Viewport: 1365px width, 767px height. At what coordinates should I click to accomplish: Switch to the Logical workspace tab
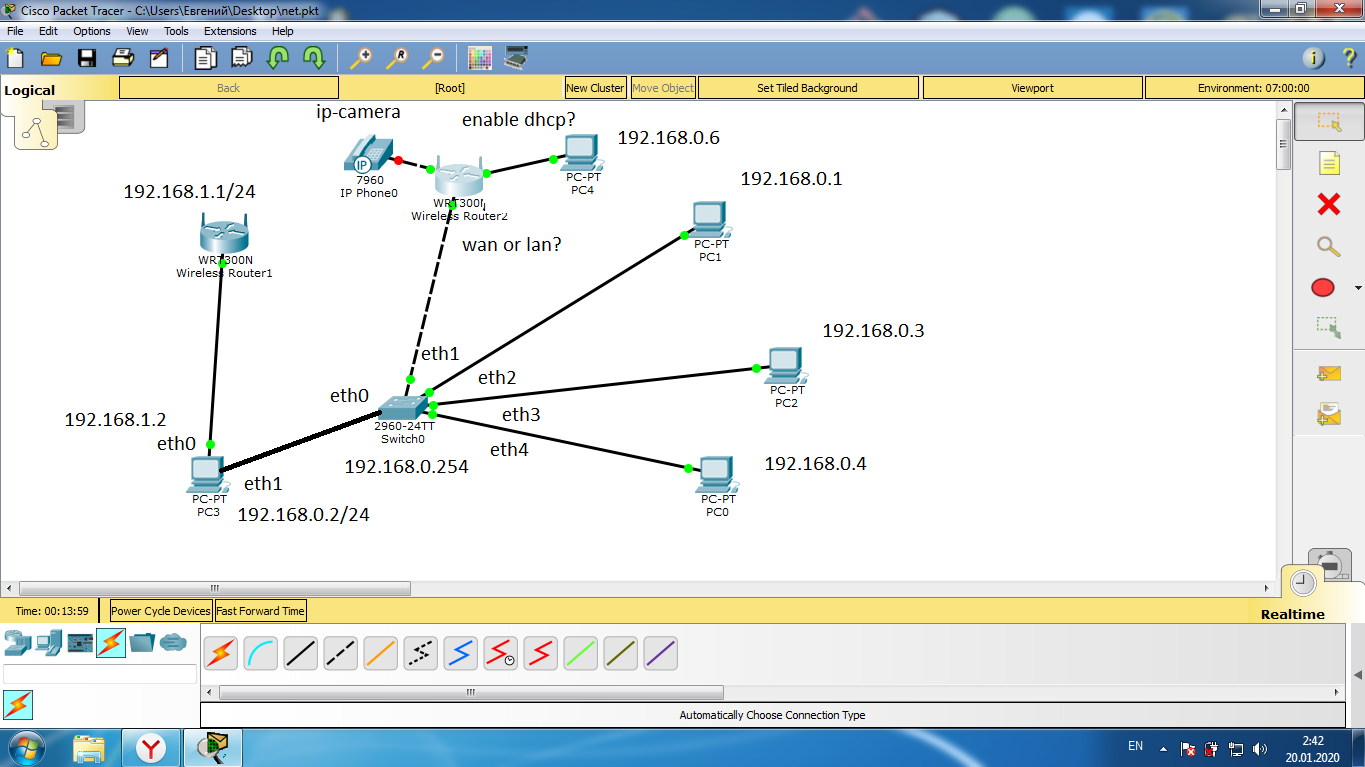tap(30, 90)
